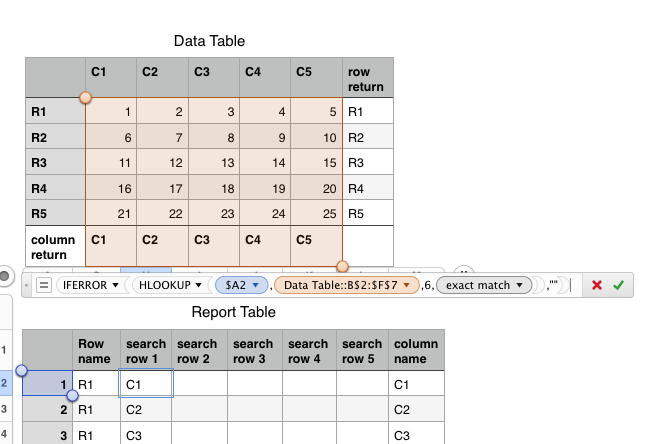Click blue selection handle beside Report cell R1

(x=72, y=396)
